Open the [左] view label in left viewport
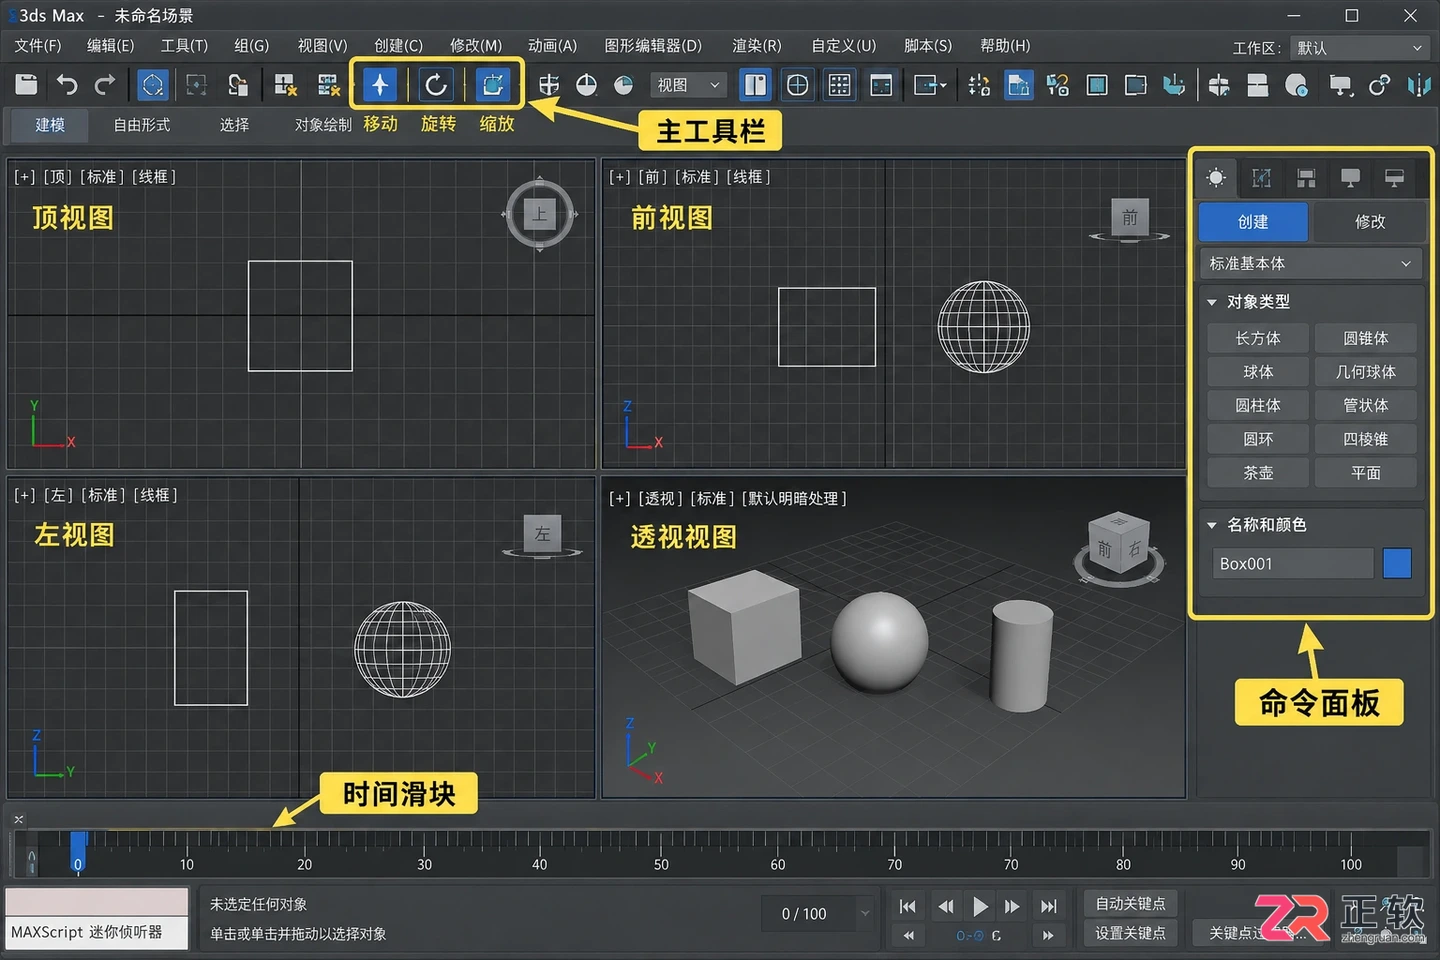 click(x=59, y=495)
